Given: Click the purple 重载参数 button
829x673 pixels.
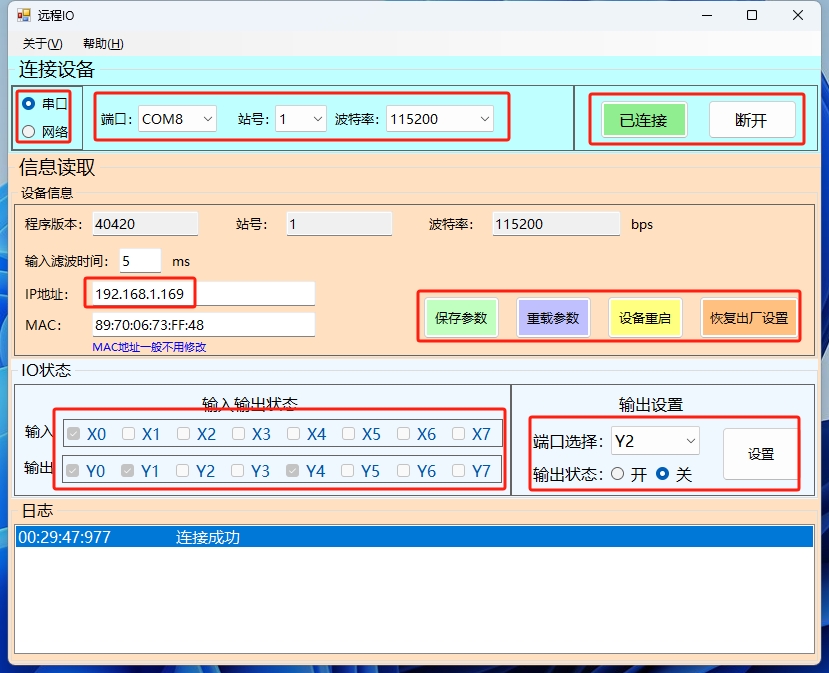Looking at the screenshot, I should [x=553, y=318].
